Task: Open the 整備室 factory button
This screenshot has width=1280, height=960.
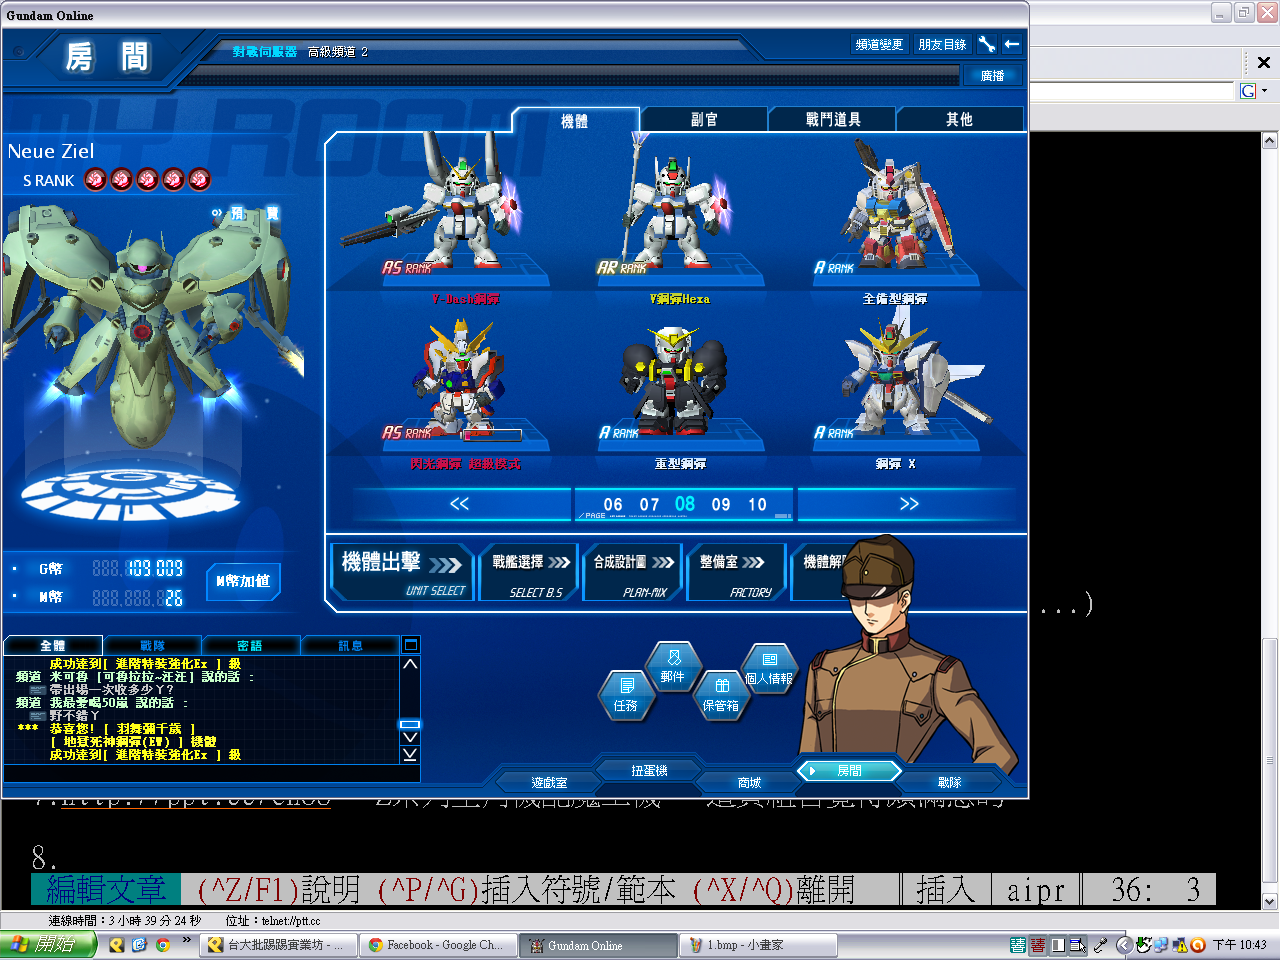Action: [x=737, y=573]
